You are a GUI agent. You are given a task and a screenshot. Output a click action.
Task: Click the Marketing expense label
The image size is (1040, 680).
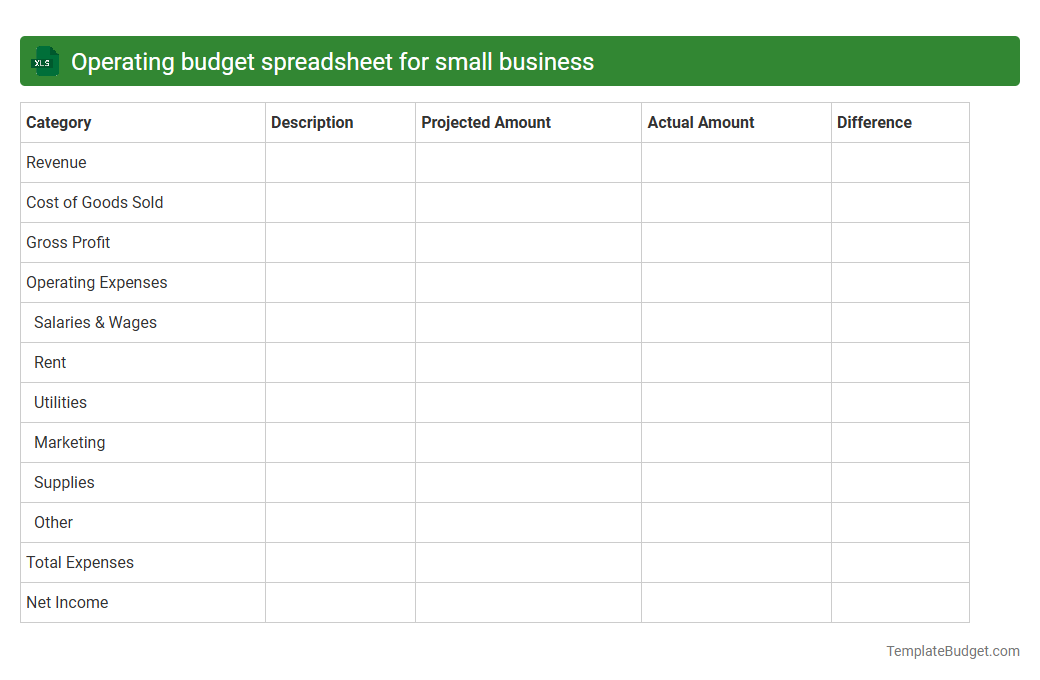click(69, 442)
